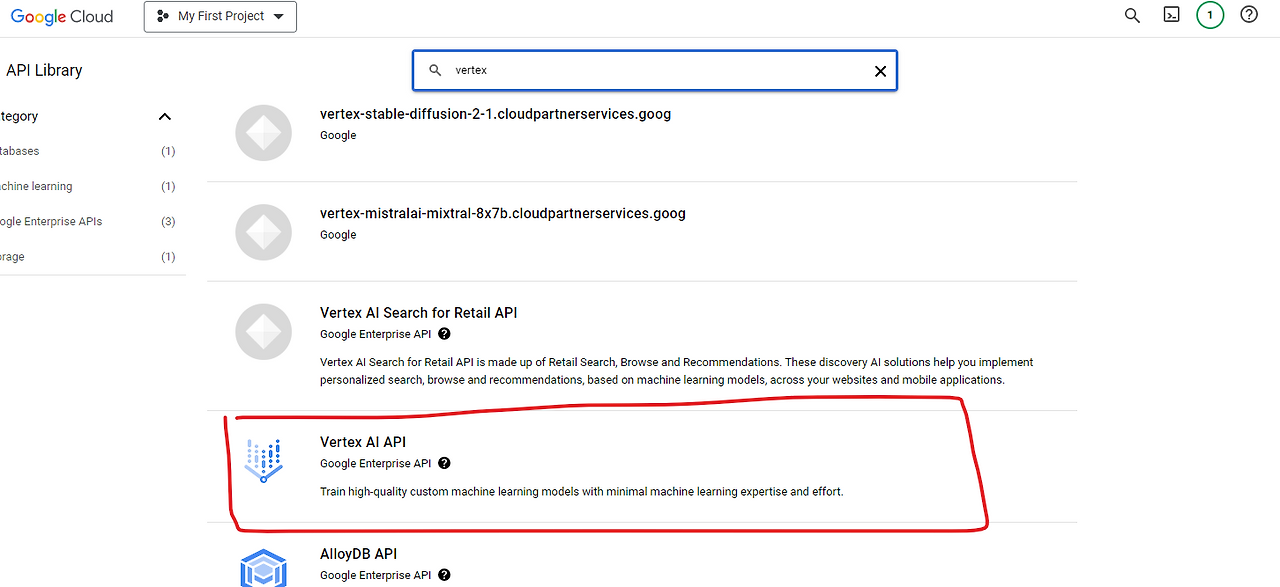Activate Cloud Shell terminal icon
Viewport: 1280px width, 587px height.
(x=1171, y=15)
